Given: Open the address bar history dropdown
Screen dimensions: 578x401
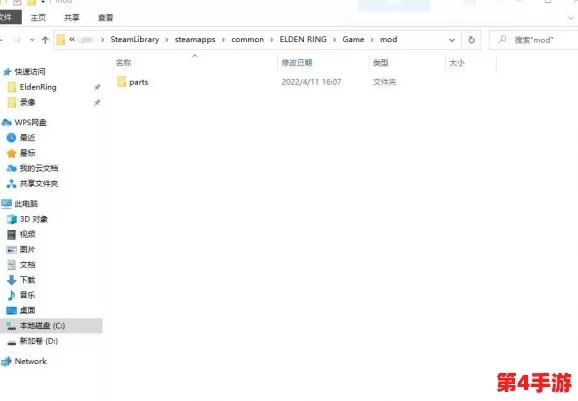Looking at the screenshot, I should click(x=452, y=40).
